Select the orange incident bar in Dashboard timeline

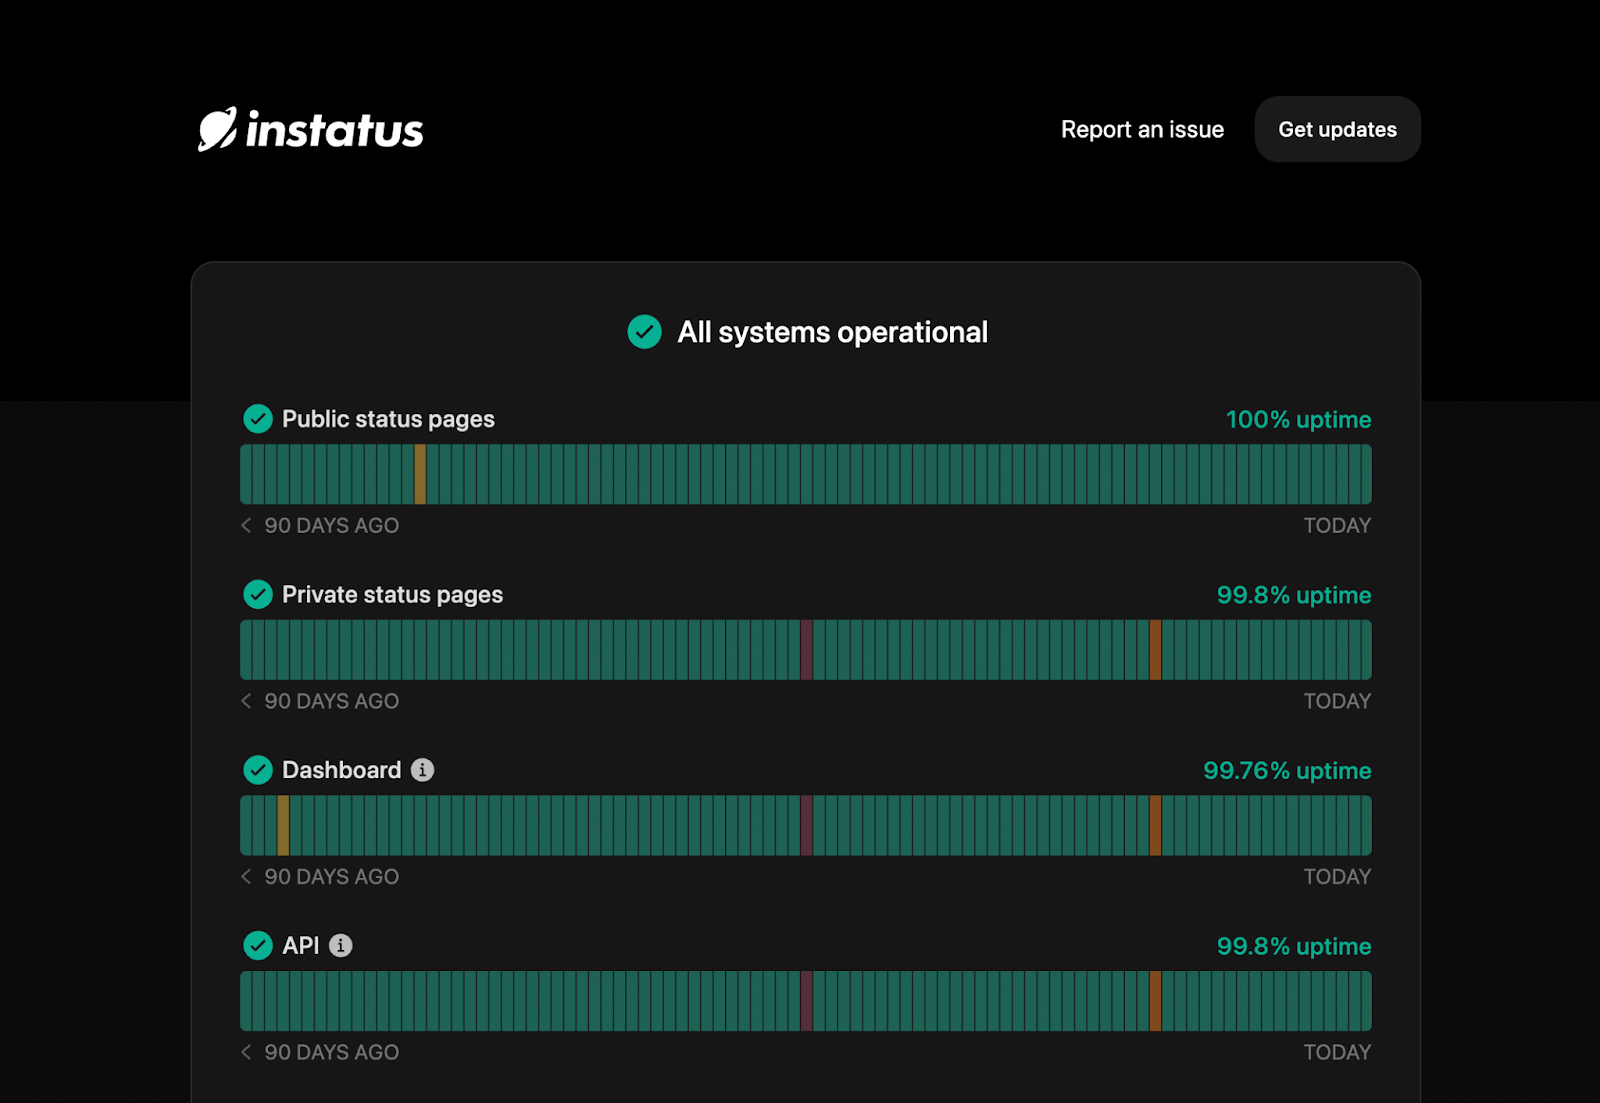(x=1156, y=825)
